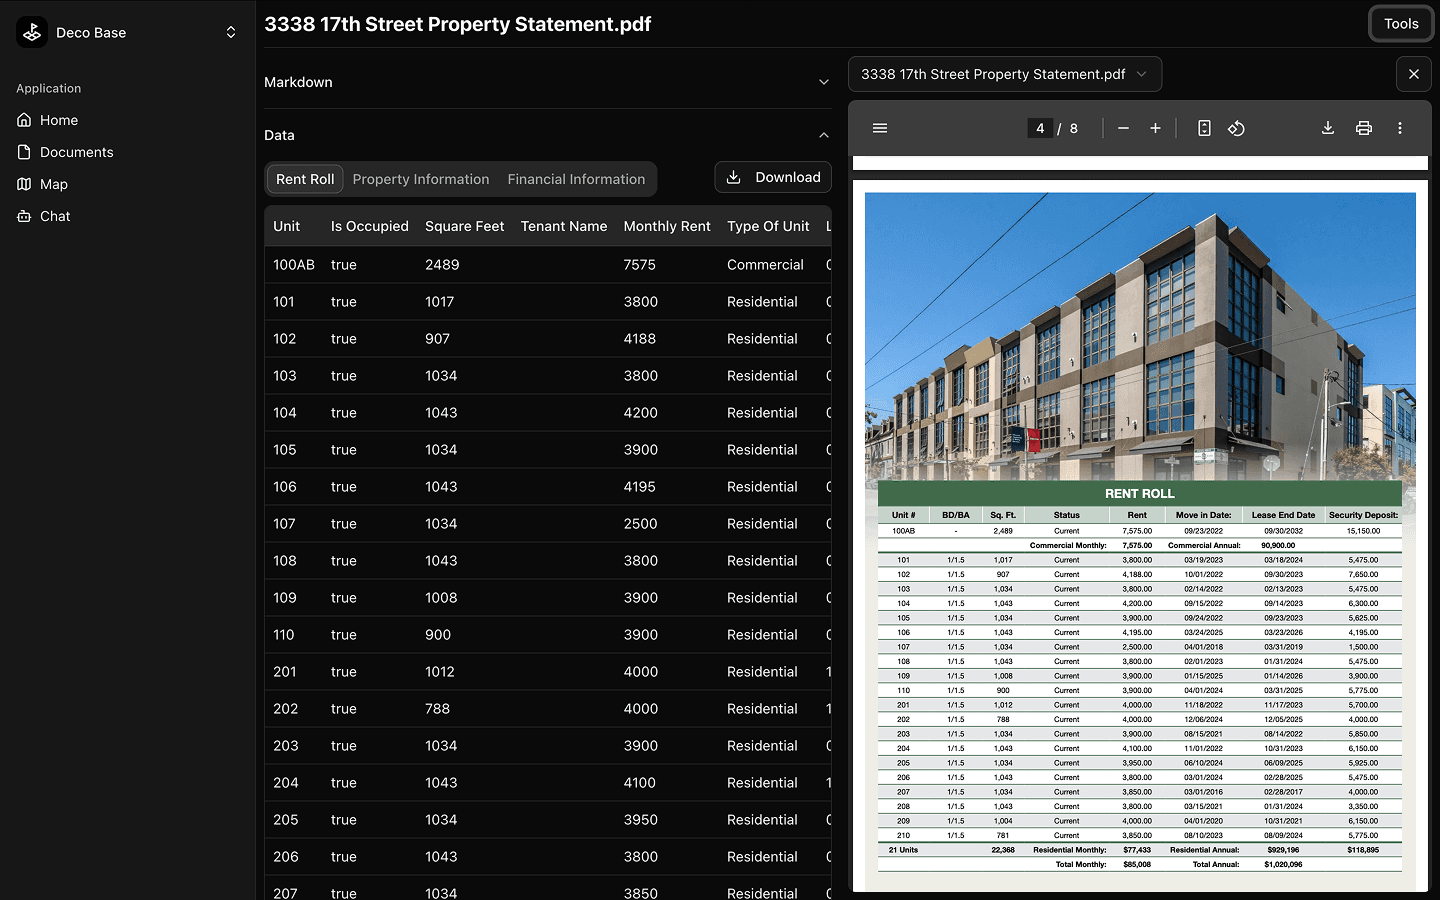Screen dimensions: 1440x900
Task: Select unit 104 in the table
Action: click(285, 413)
